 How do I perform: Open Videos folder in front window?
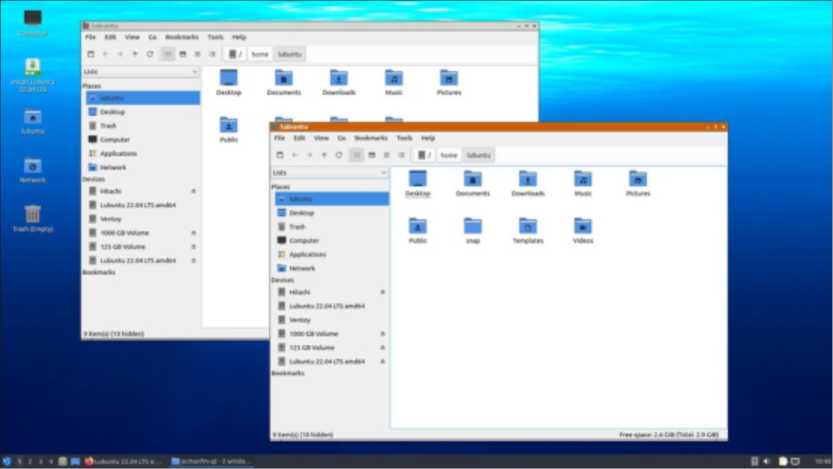tap(583, 231)
